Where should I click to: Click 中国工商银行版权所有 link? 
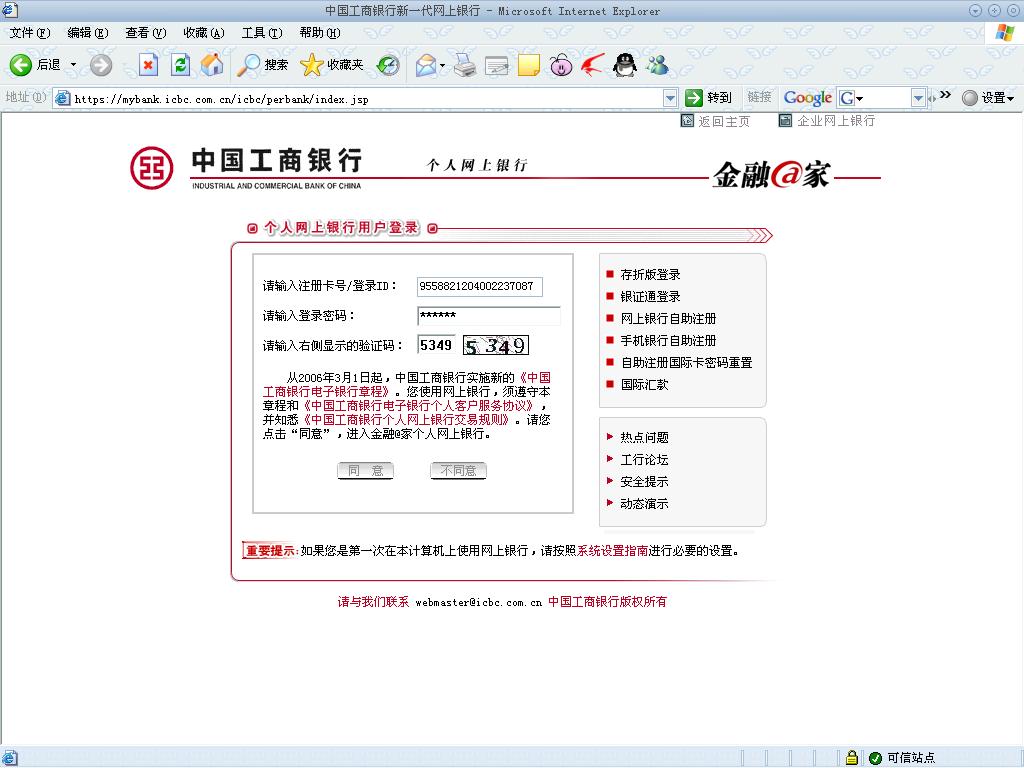(x=607, y=602)
